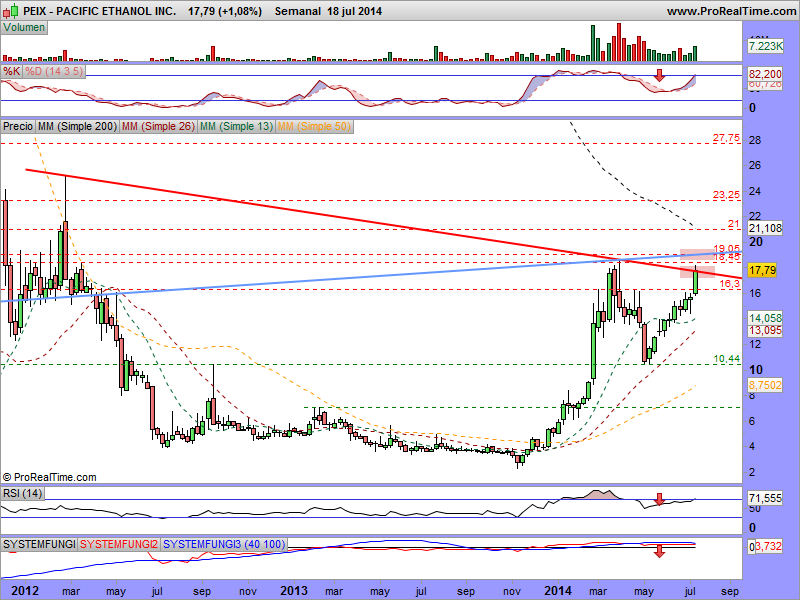
Task: Open the www.ProRealTime.com link
Action: click(731, 11)
